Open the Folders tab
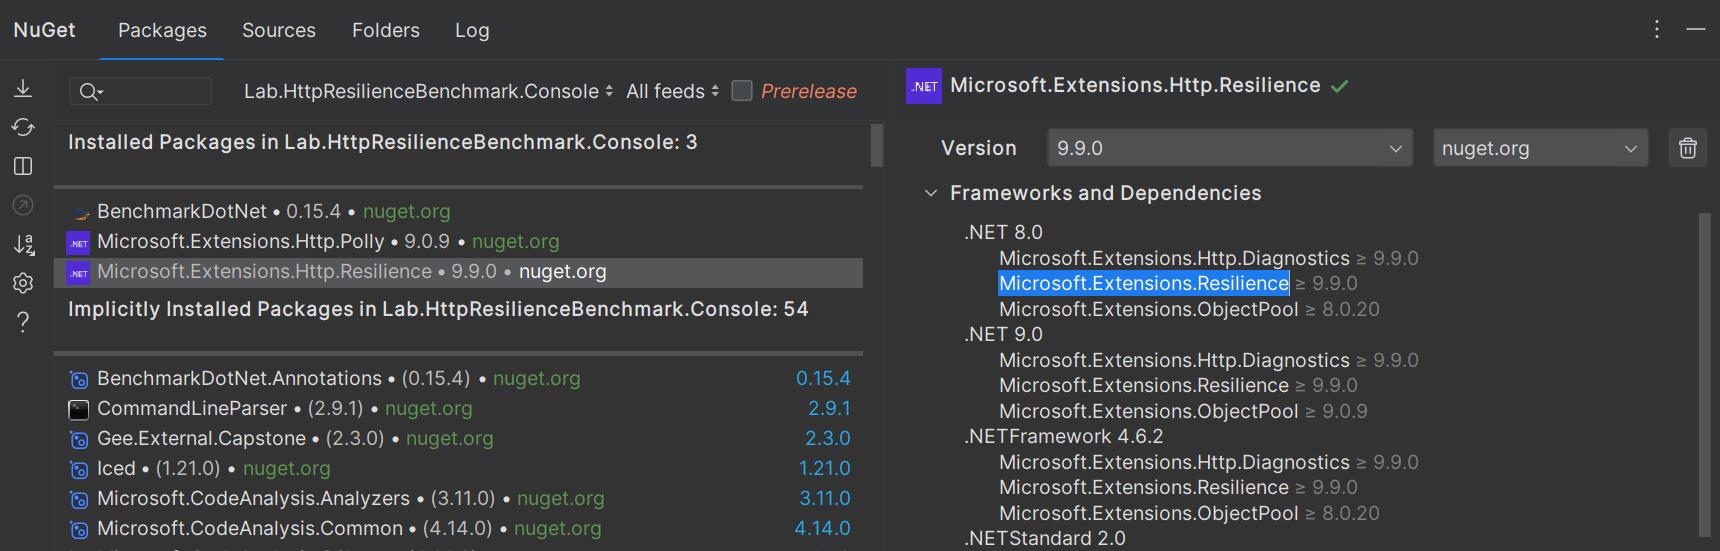 (x=386, y=30)
